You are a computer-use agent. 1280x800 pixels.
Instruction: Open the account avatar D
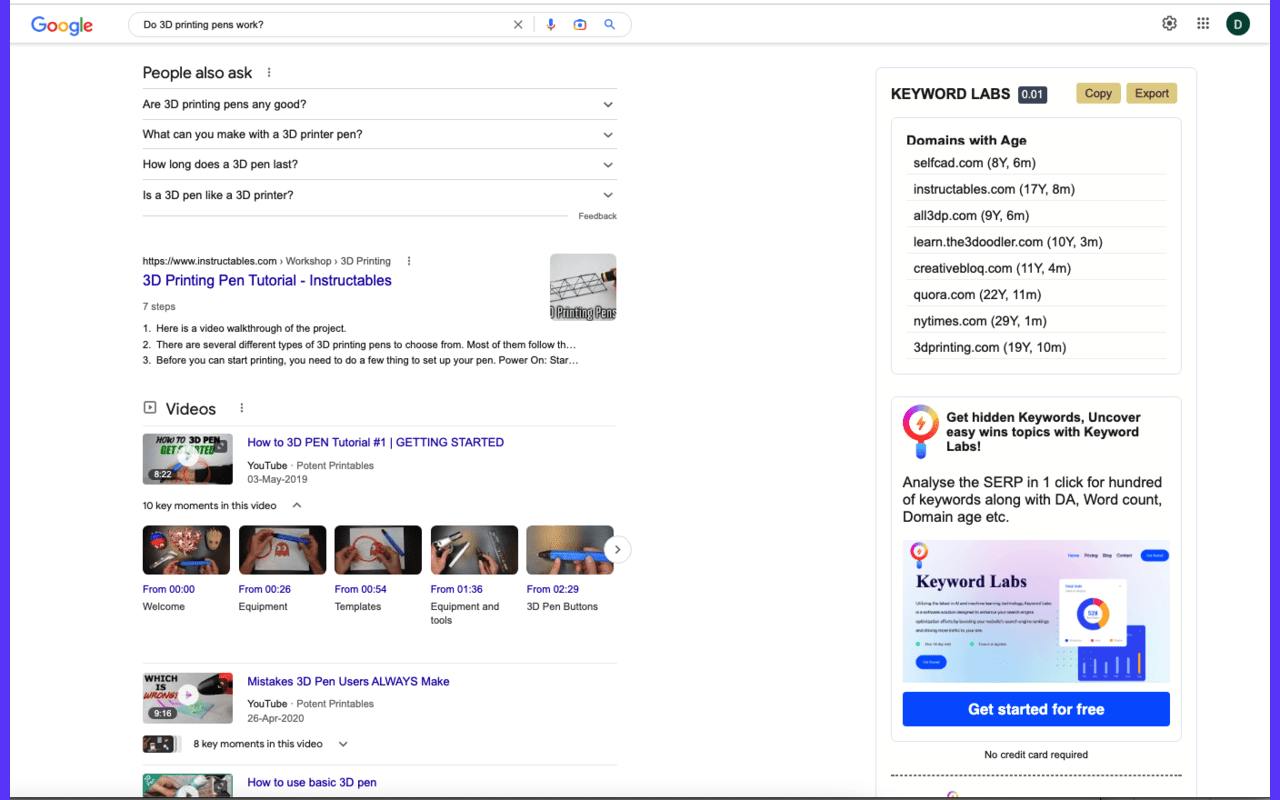[1238, 24]
